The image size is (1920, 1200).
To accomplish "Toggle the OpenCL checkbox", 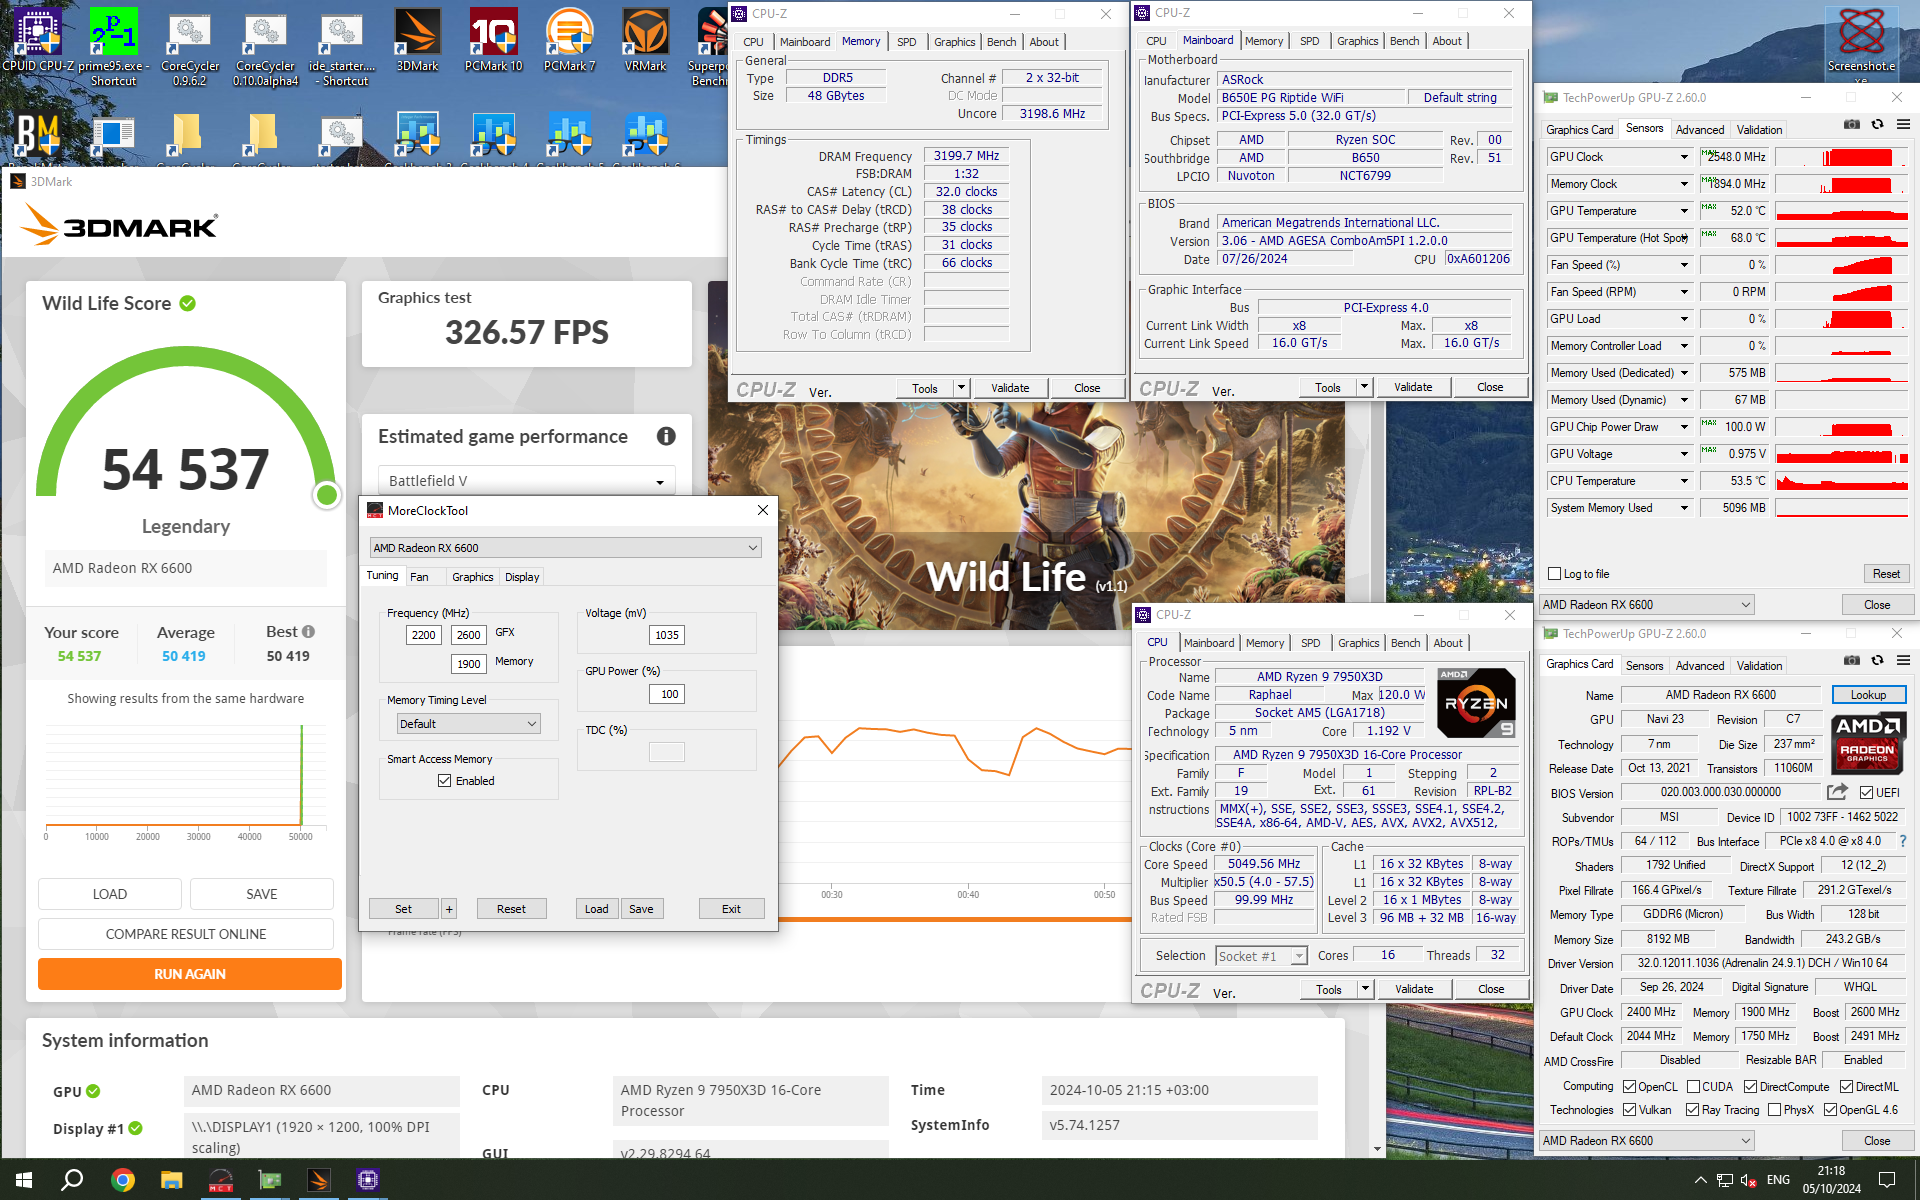I will click(1630, 1087).
